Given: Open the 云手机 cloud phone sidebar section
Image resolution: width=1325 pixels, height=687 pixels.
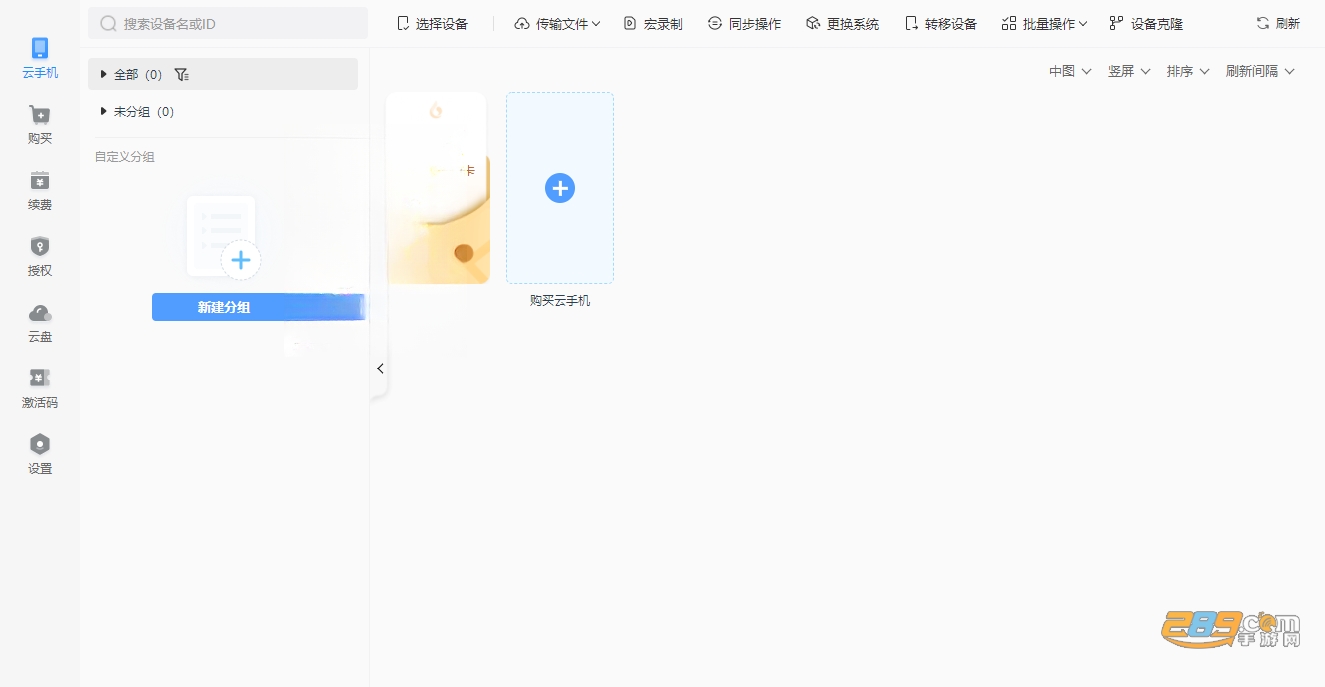Looking at the screenshot, I should (x=40, y=58).
